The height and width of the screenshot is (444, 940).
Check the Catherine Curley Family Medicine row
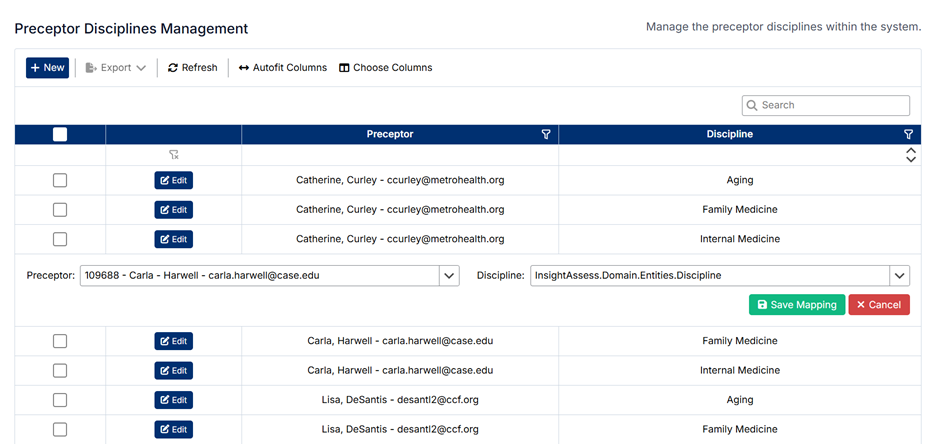point(60,210)
